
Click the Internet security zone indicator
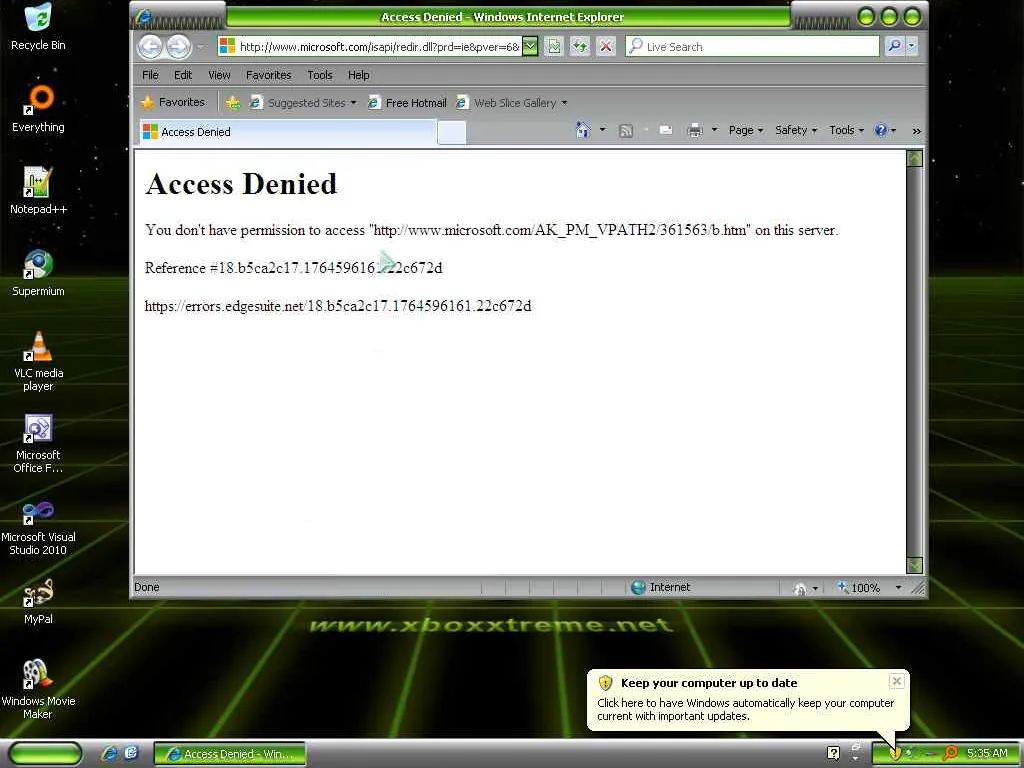coord(661,587)
